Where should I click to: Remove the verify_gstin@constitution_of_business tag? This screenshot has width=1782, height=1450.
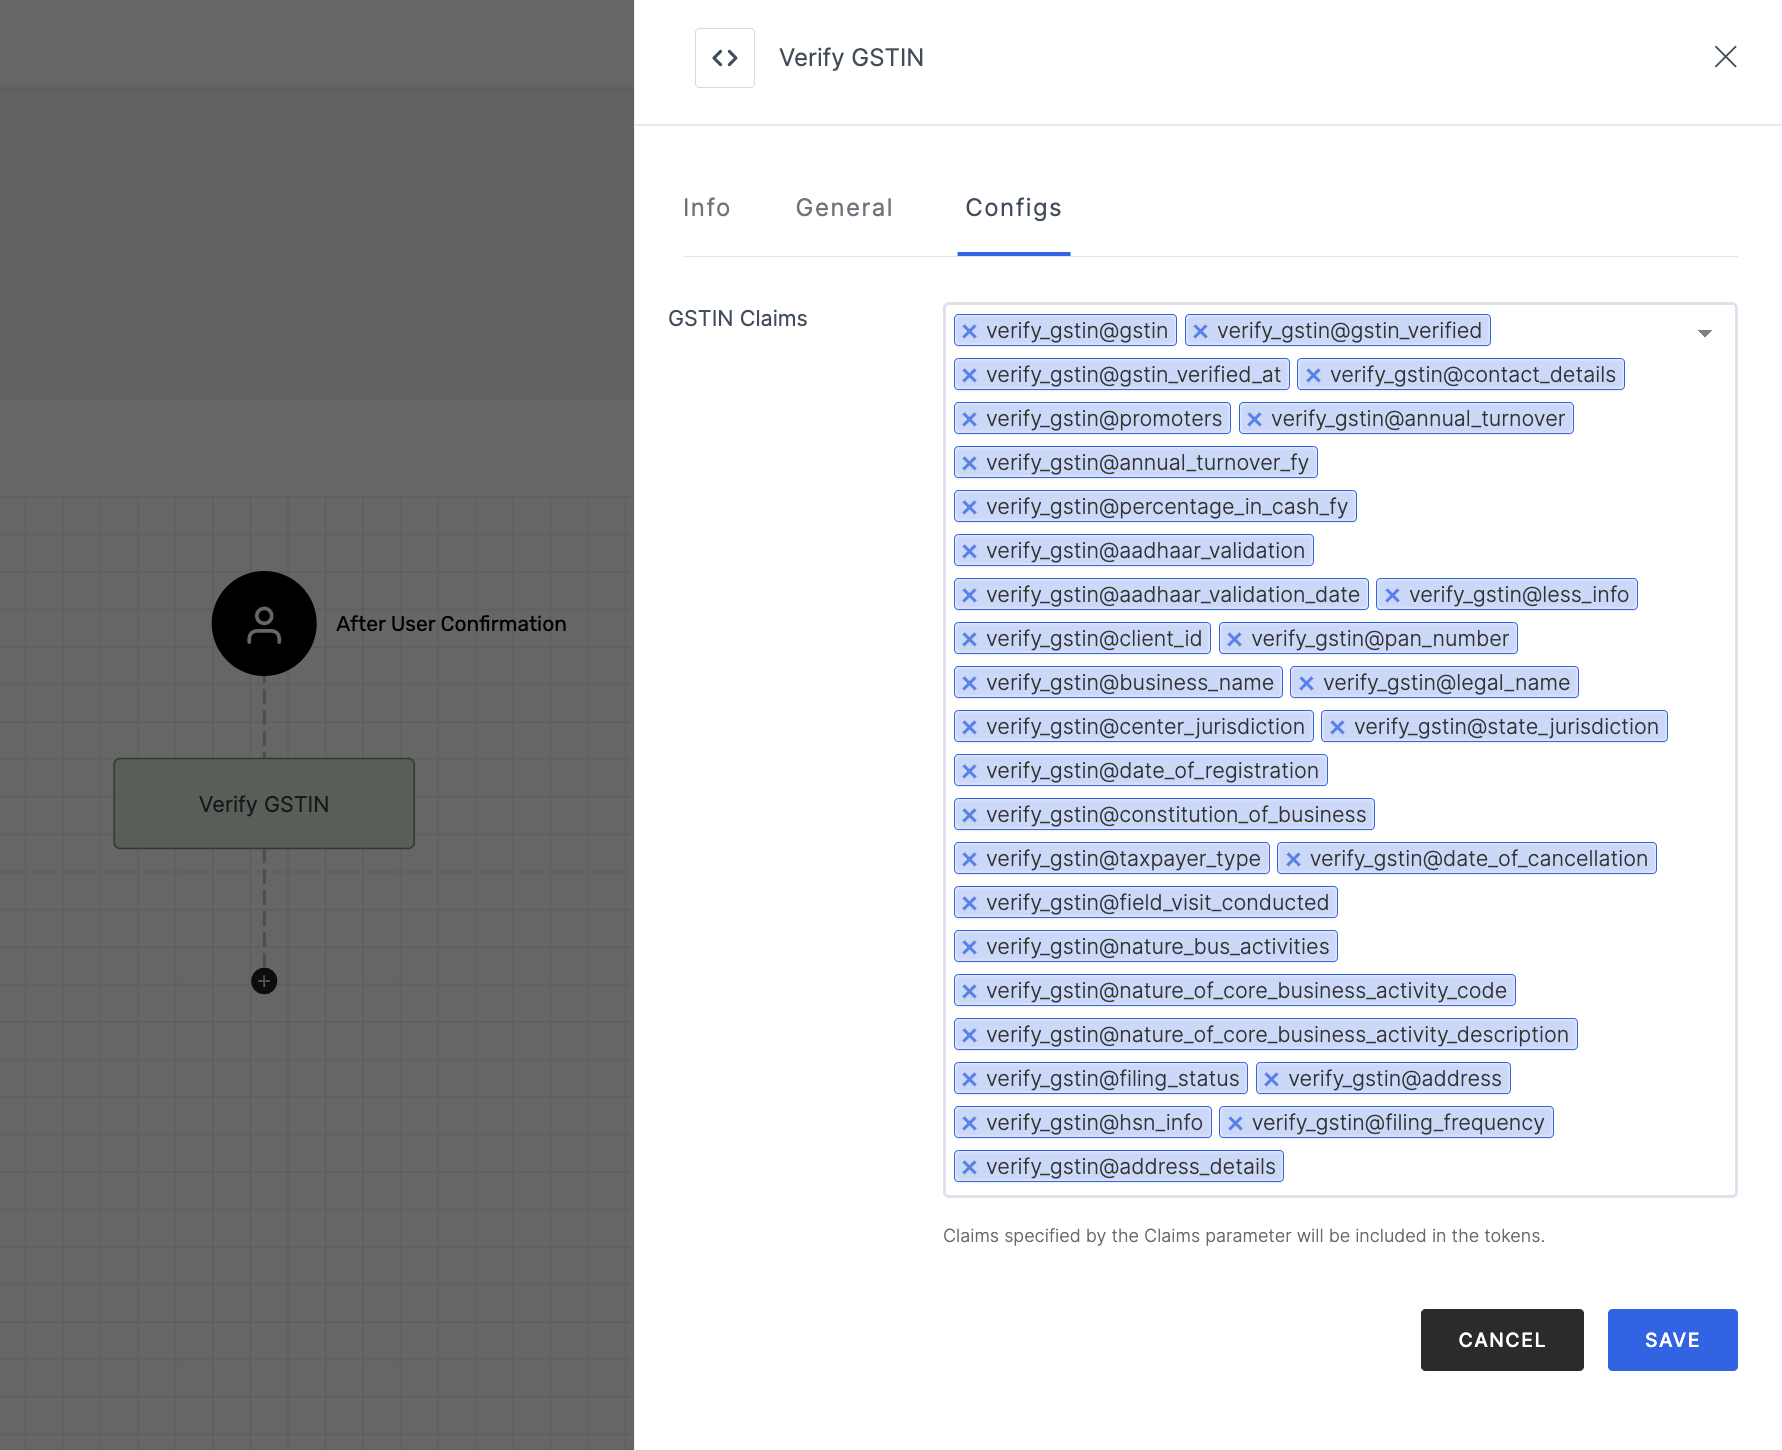[969, 815]
